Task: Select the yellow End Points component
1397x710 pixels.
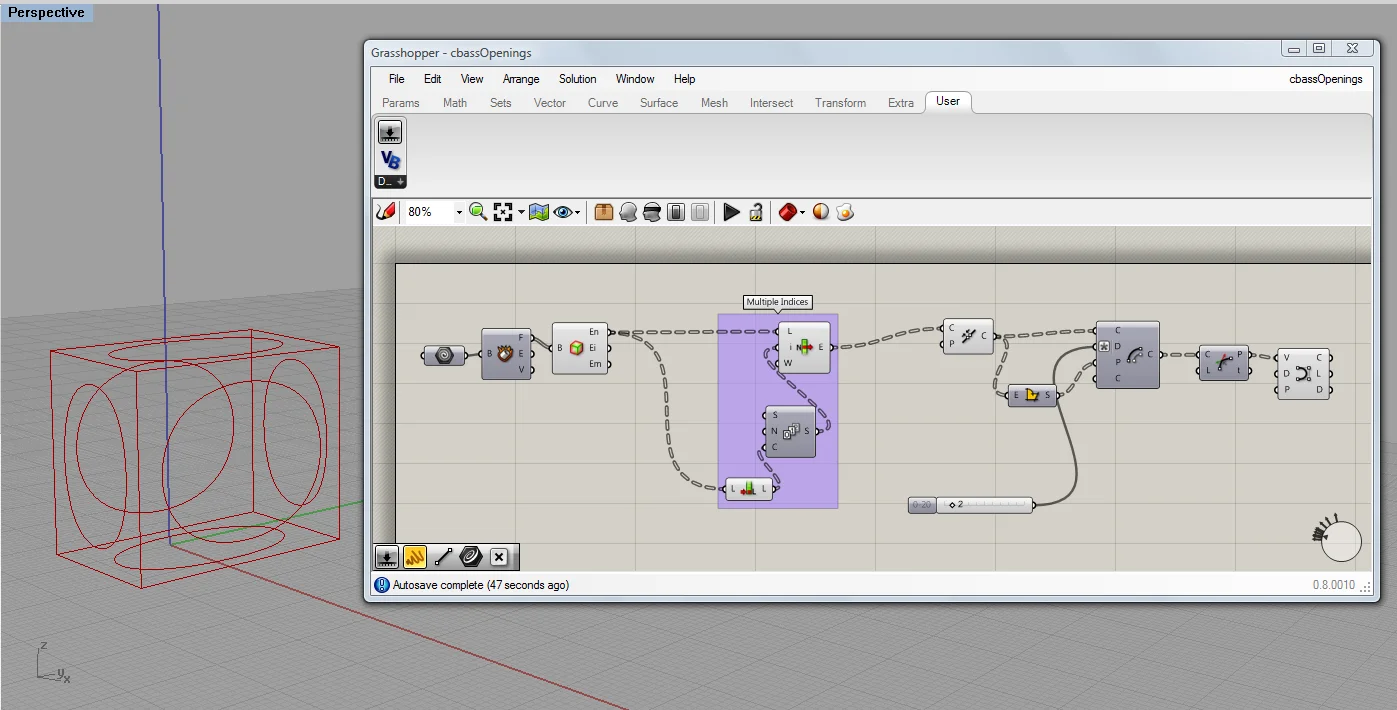Action: pyautogui.click(x=1032, y=395)
